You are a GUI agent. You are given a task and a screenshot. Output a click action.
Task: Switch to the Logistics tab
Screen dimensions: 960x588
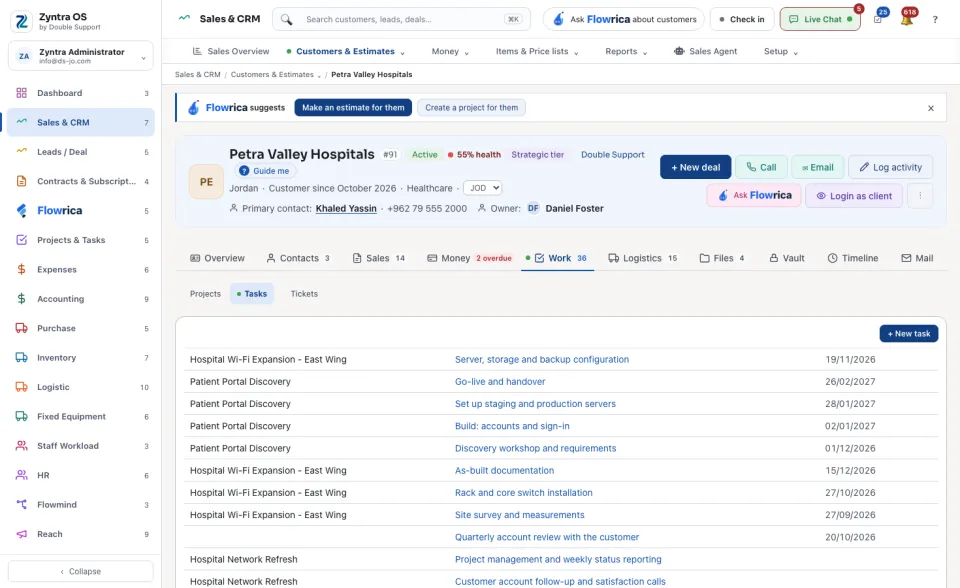pyautogui.click(x=642, y=258)
